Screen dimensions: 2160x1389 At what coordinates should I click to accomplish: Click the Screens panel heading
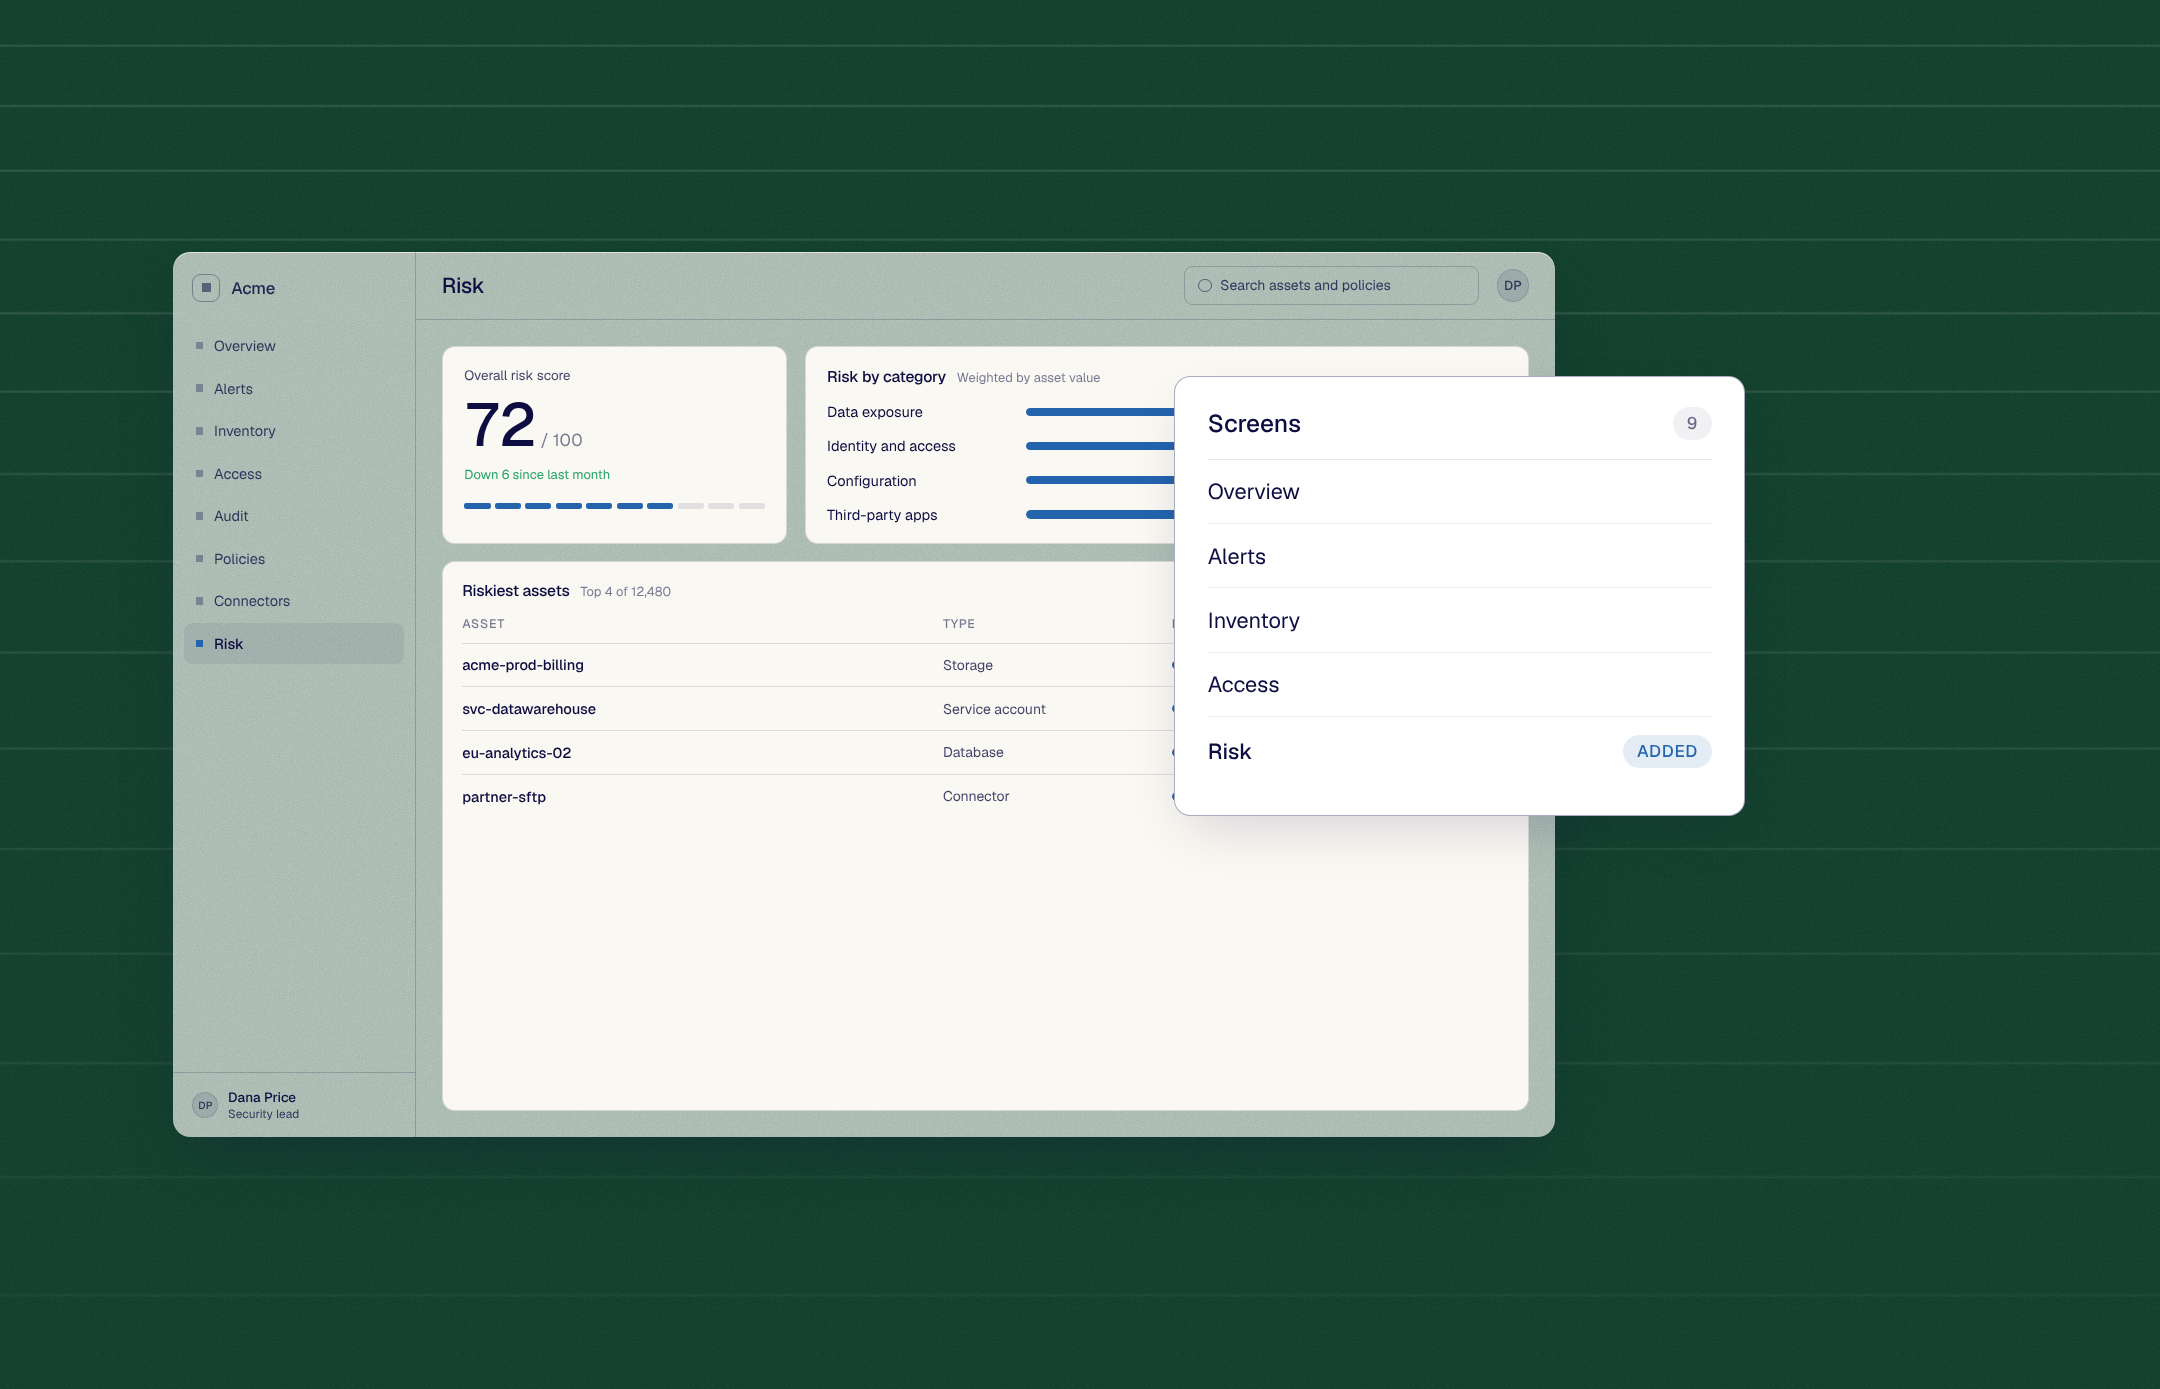1254,424
